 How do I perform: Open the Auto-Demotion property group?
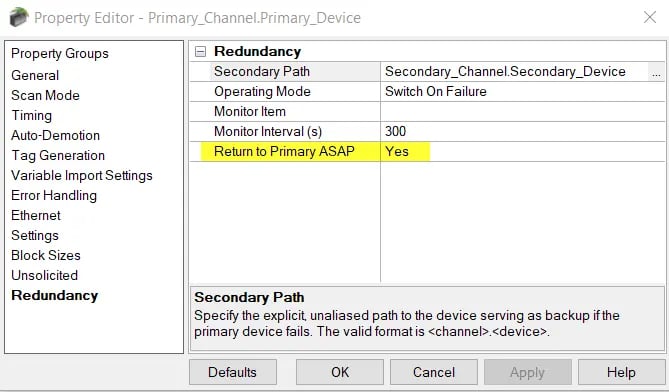[x=55, y=135]
